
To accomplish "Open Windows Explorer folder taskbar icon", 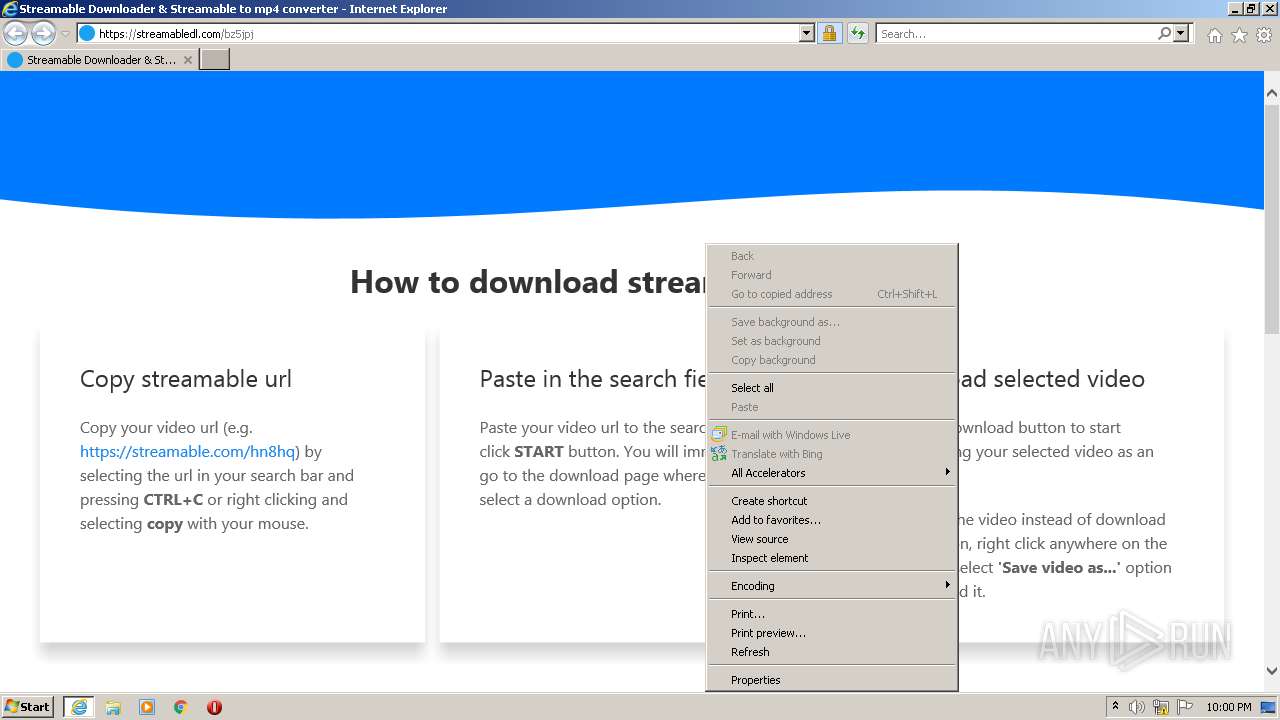I will pos(113,707).
